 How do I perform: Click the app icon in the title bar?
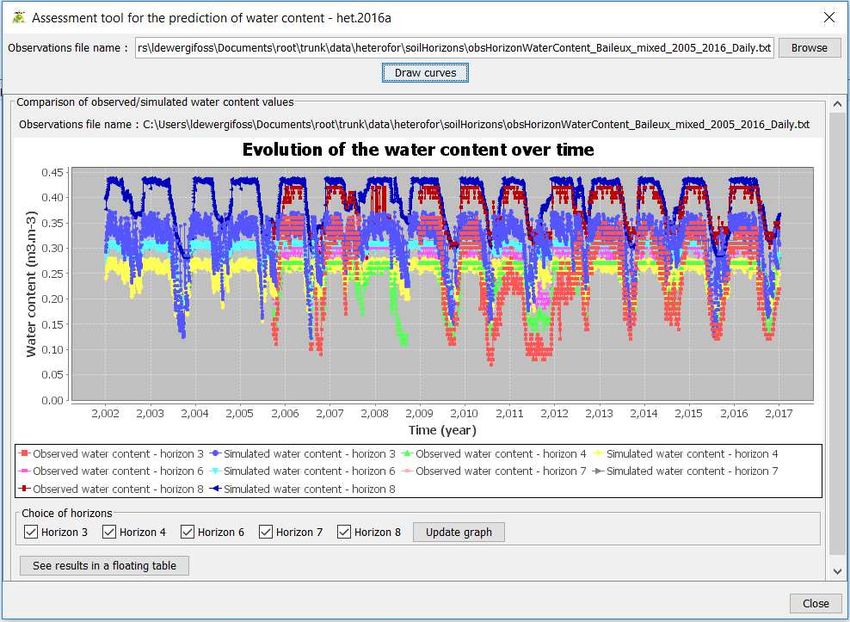tap(18, 17)
